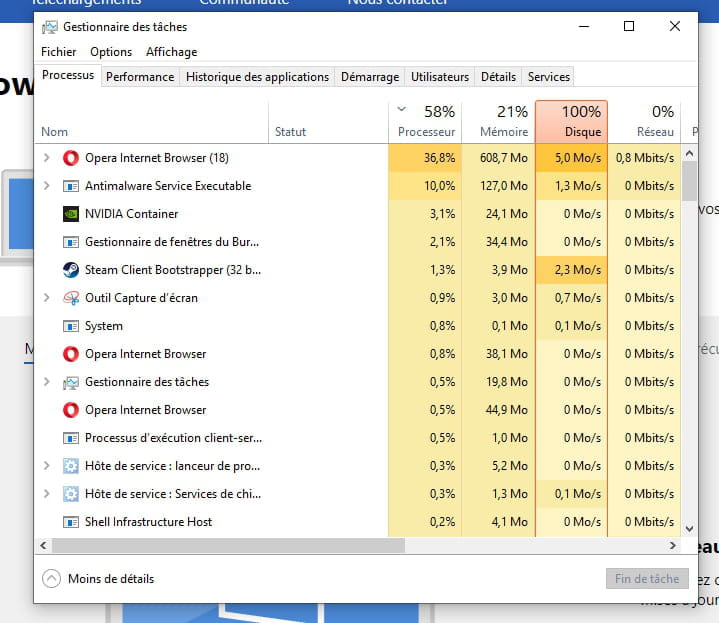Expand the Outil Capture d'écran row
The width and height of the screenshot is (719, 623).
click(x=46, y=298)
